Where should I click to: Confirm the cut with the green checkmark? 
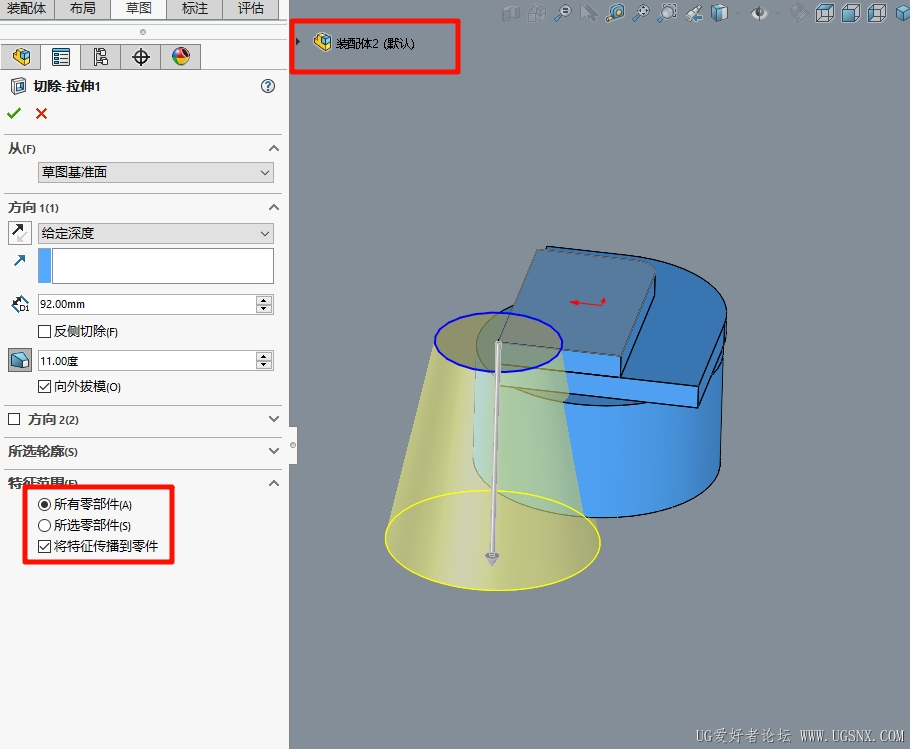[14, 113]
